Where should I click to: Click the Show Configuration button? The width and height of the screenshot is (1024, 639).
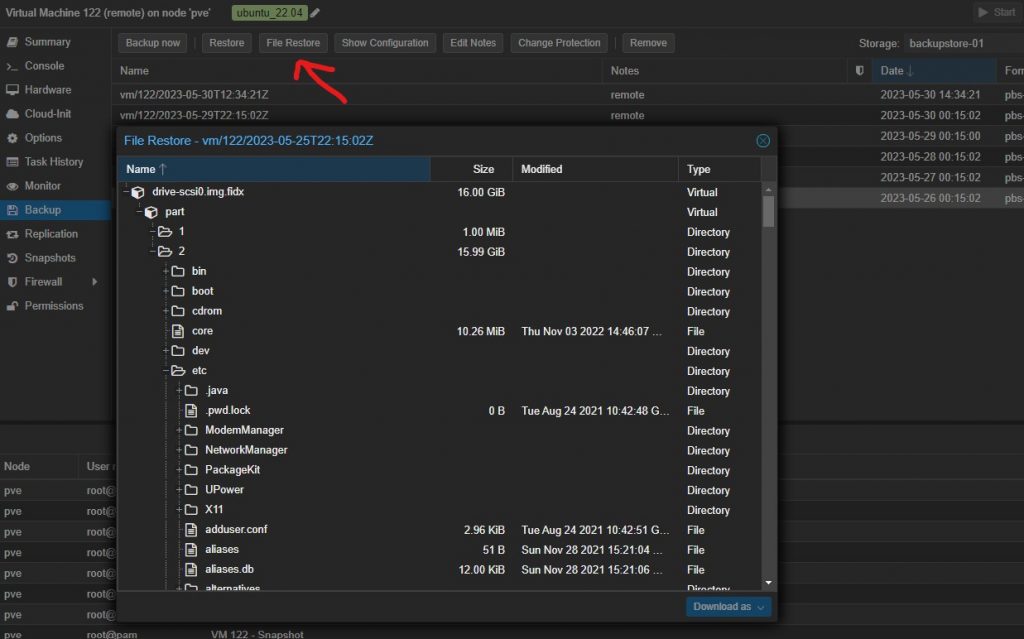[x=385, y=43]
